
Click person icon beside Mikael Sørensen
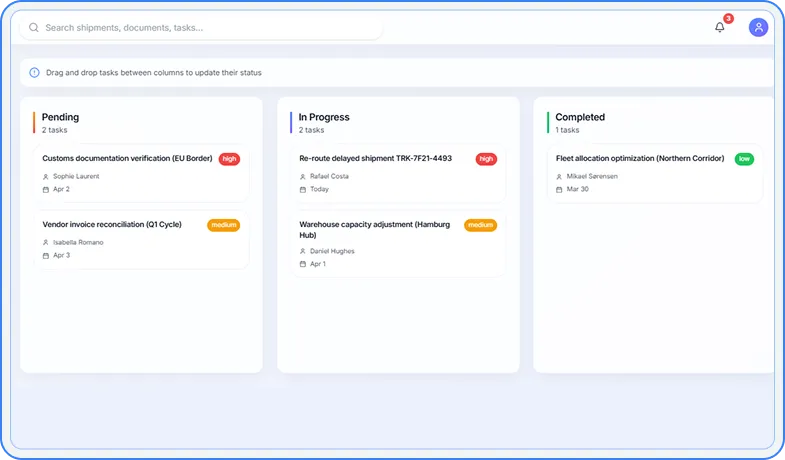559,176
